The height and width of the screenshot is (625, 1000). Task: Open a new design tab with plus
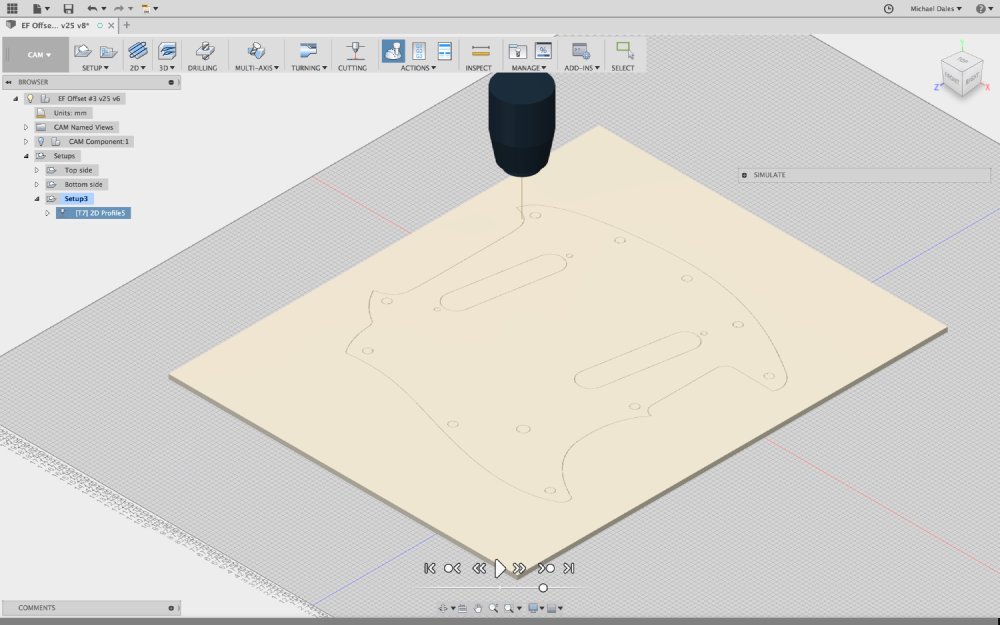point(126,26)
